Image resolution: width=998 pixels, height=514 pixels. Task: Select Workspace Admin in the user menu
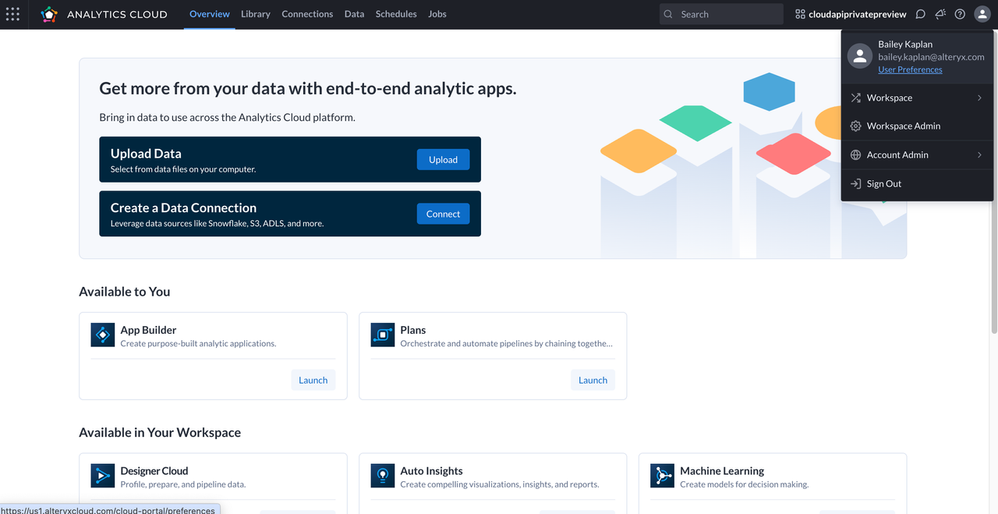click(917, 126)
